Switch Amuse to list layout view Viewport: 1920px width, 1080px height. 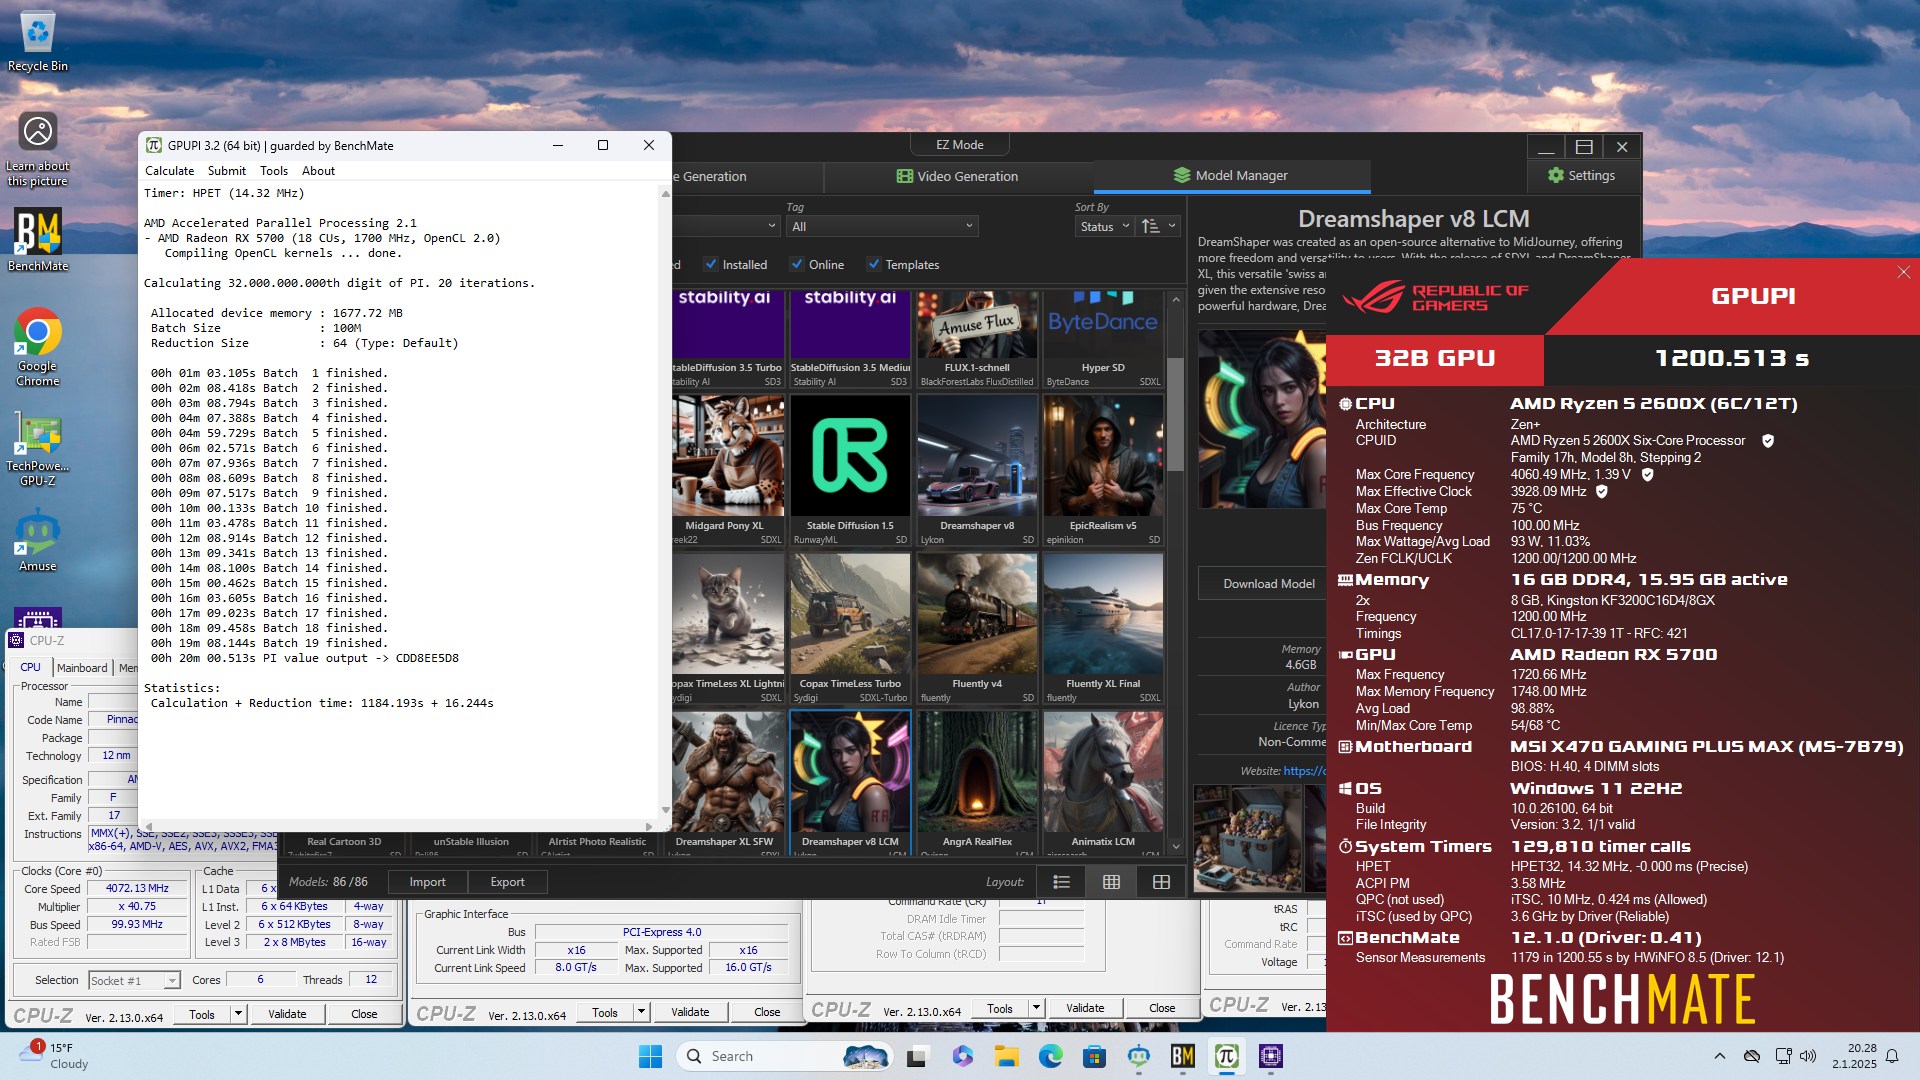pos(1062,882)
